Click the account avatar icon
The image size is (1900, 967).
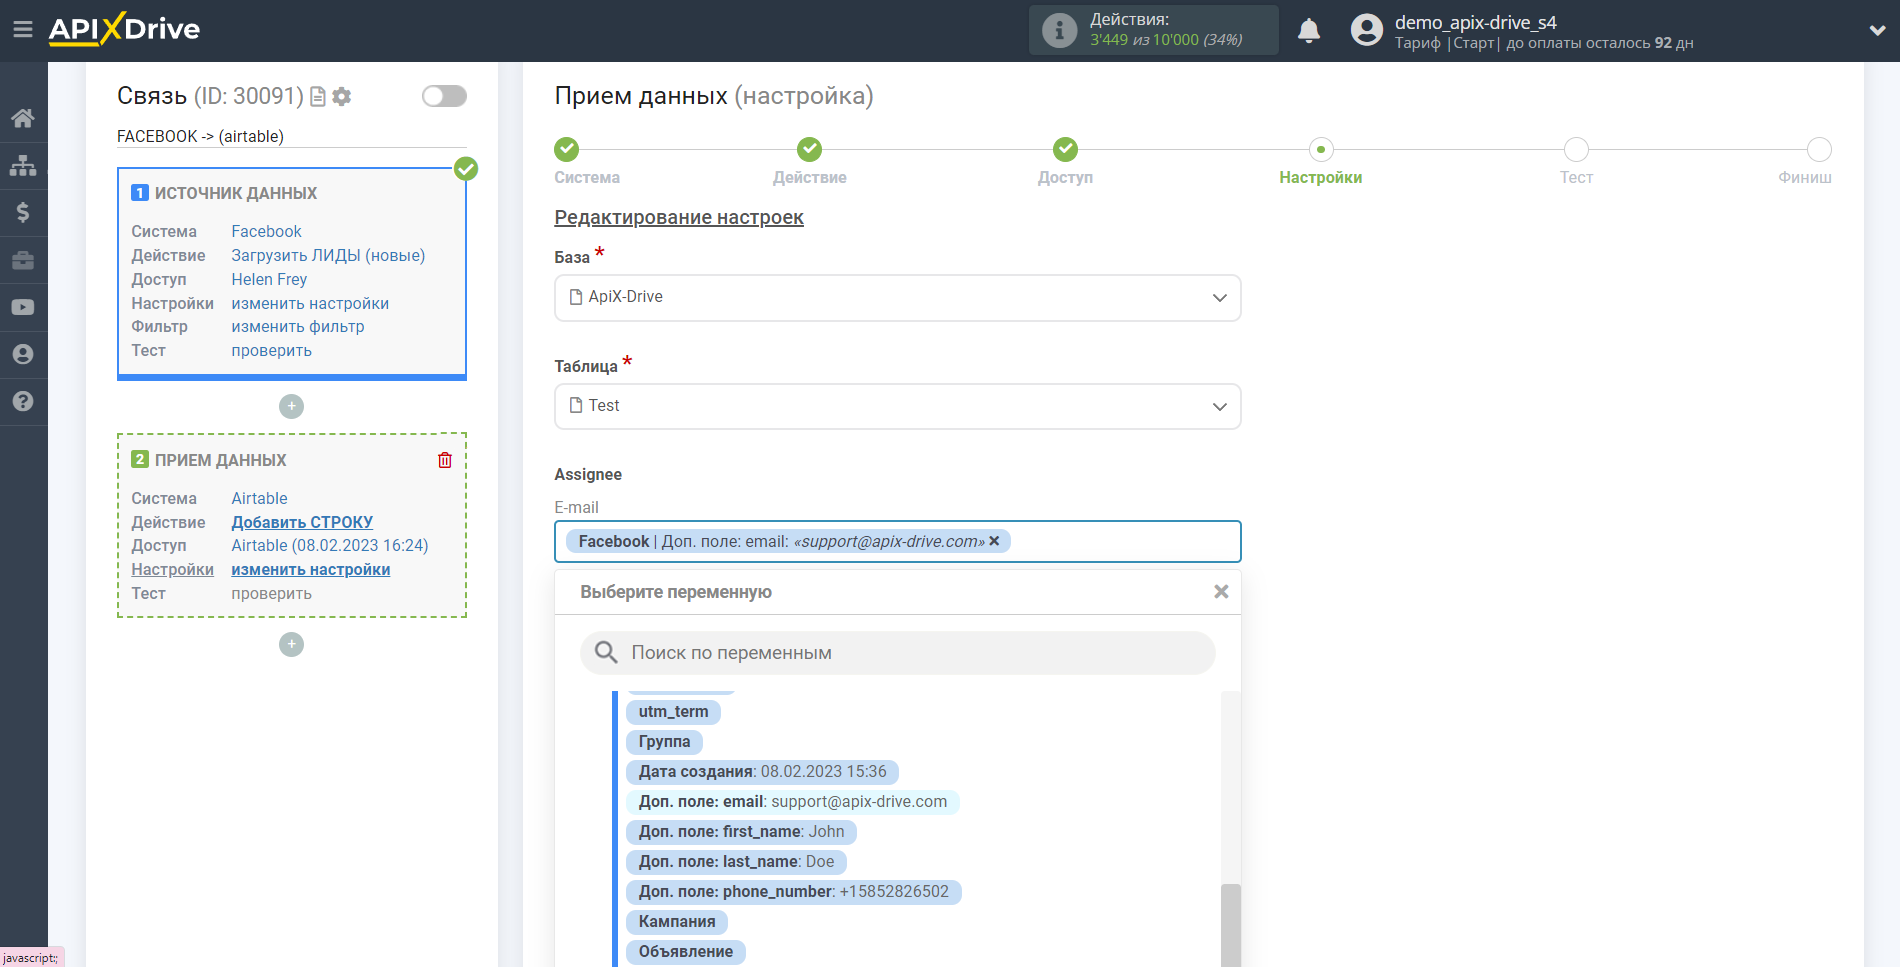tap(1366, 30)
